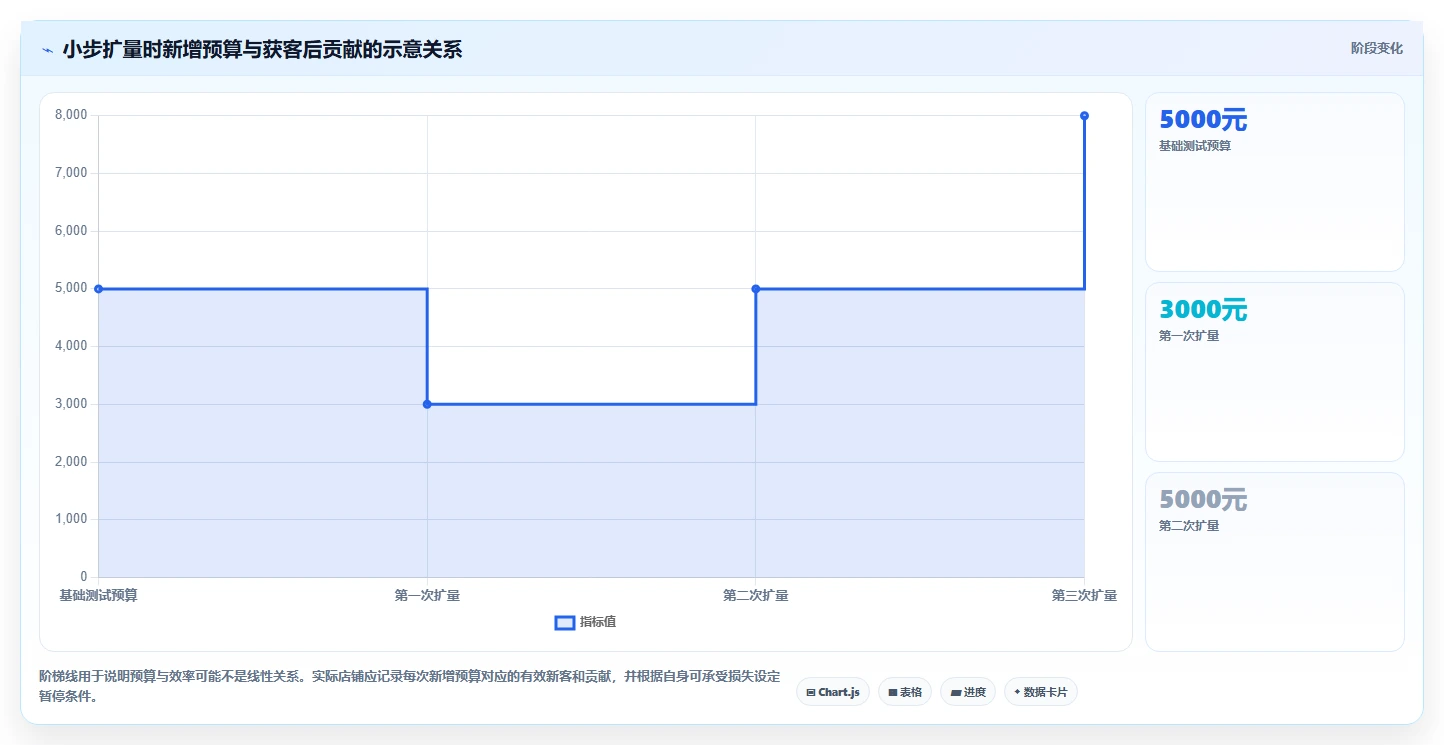The height and width of the screenshot is (745, 1444).
Task: Click the lightning icon beside the chart title
Action: (47, 50)
